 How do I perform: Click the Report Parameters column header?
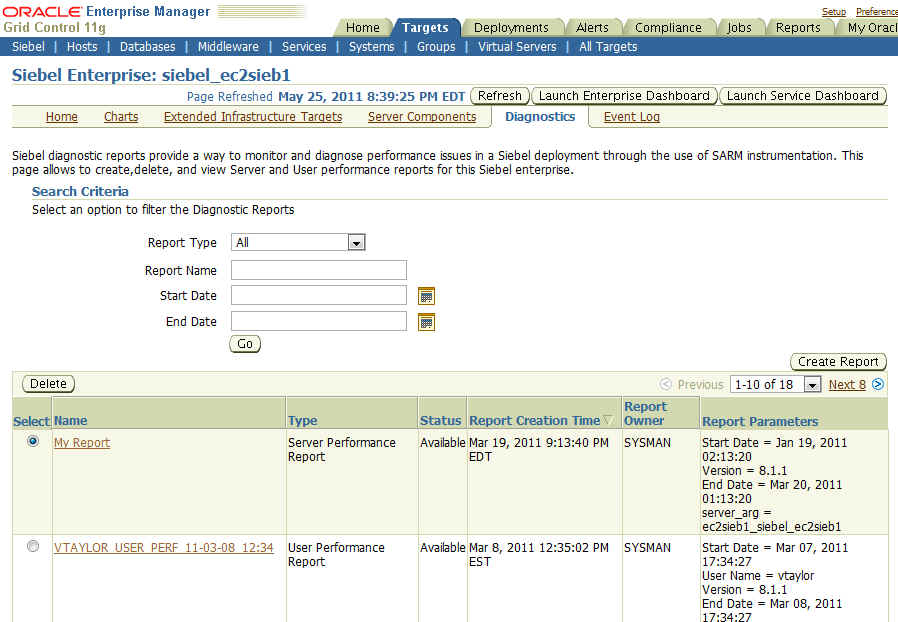coord(760,421)
